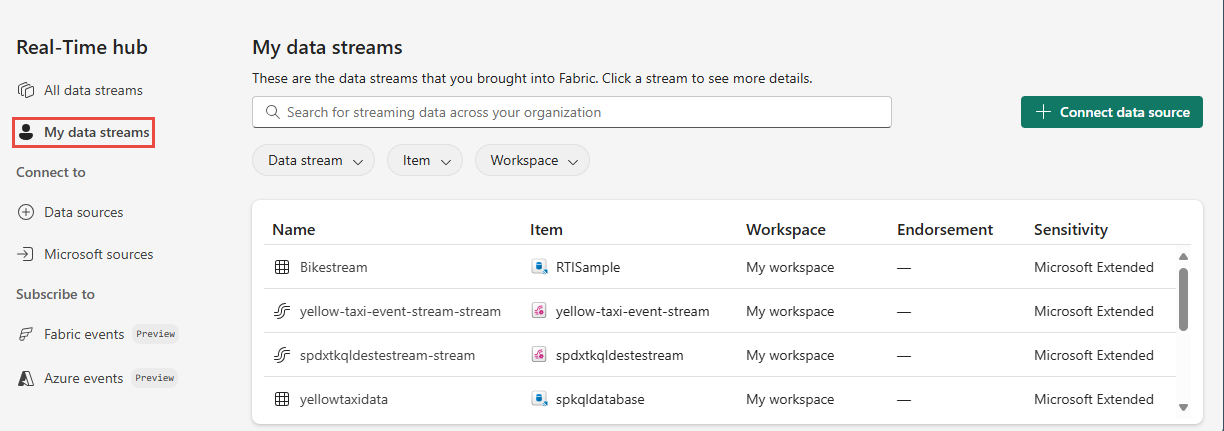Click the All data streams icon
Screen dimensions: 1224x431
26,90
